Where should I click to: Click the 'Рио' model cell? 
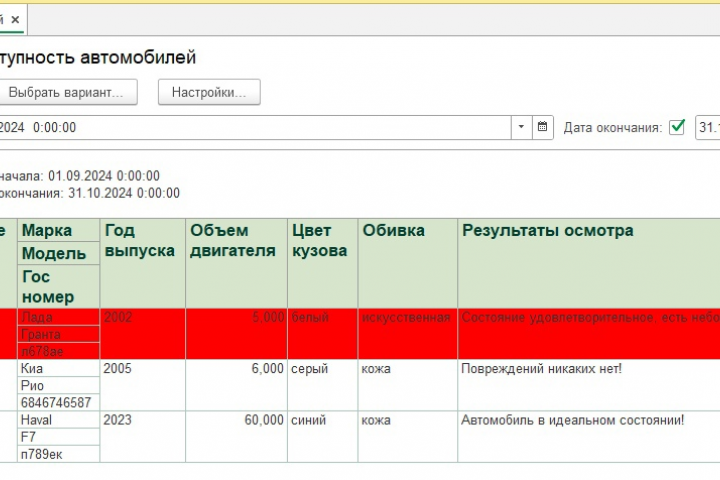pyautogui.click(x=58, y=385)
